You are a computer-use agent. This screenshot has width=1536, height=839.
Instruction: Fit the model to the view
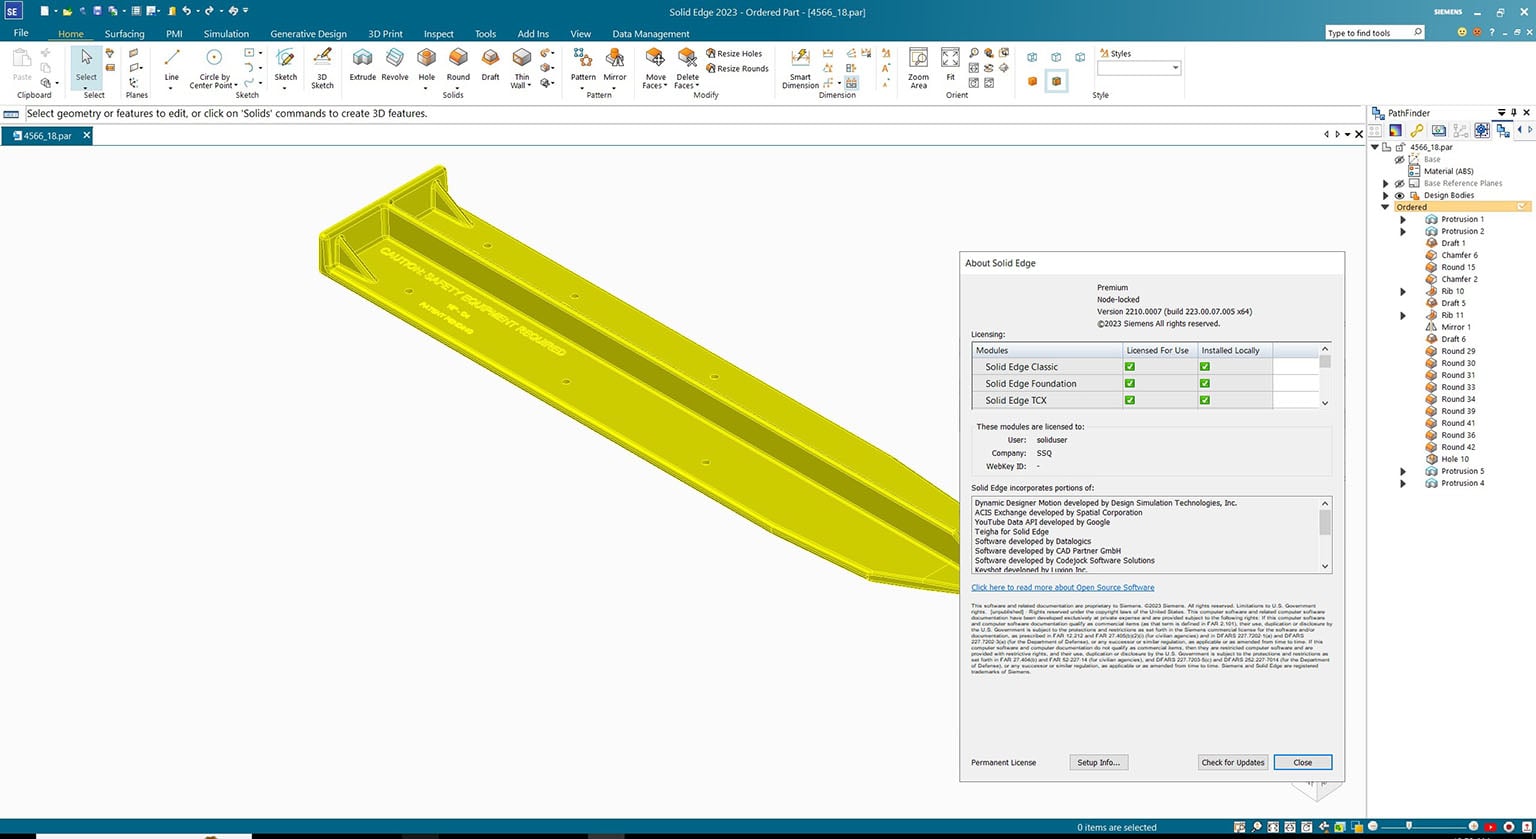(950, 65)
